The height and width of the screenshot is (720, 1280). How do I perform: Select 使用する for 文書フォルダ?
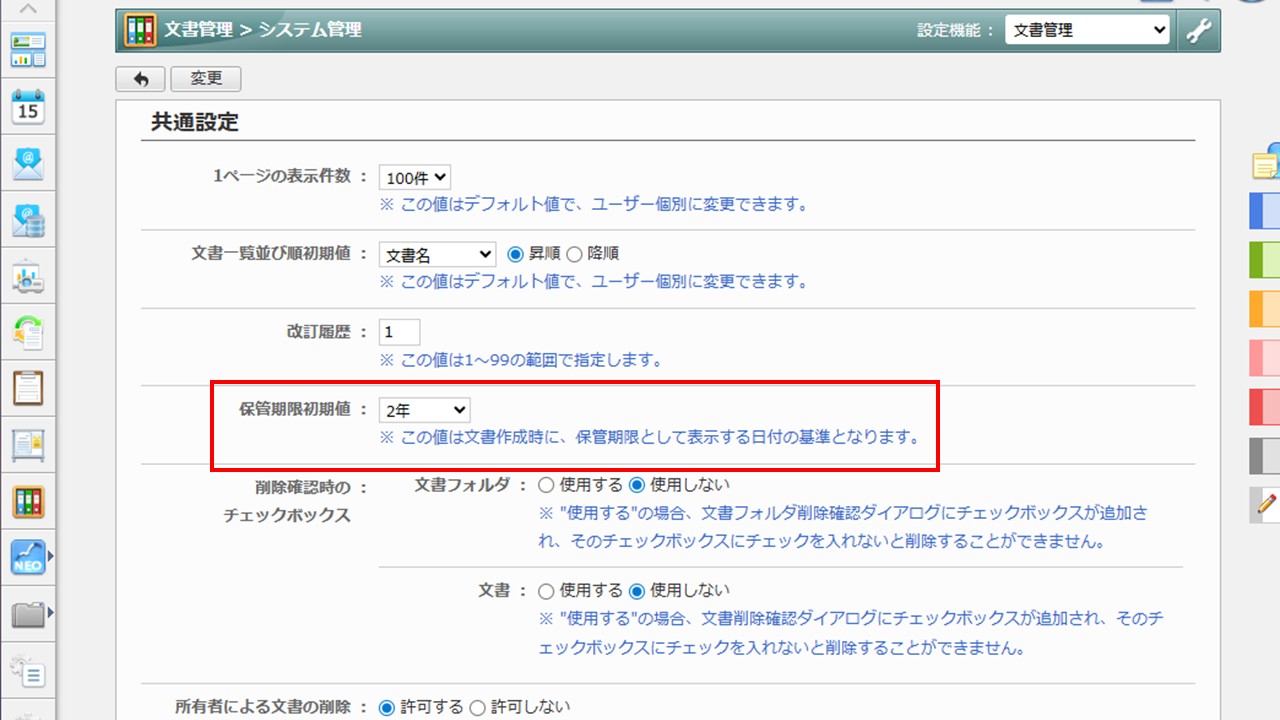[x=546, y=485]
